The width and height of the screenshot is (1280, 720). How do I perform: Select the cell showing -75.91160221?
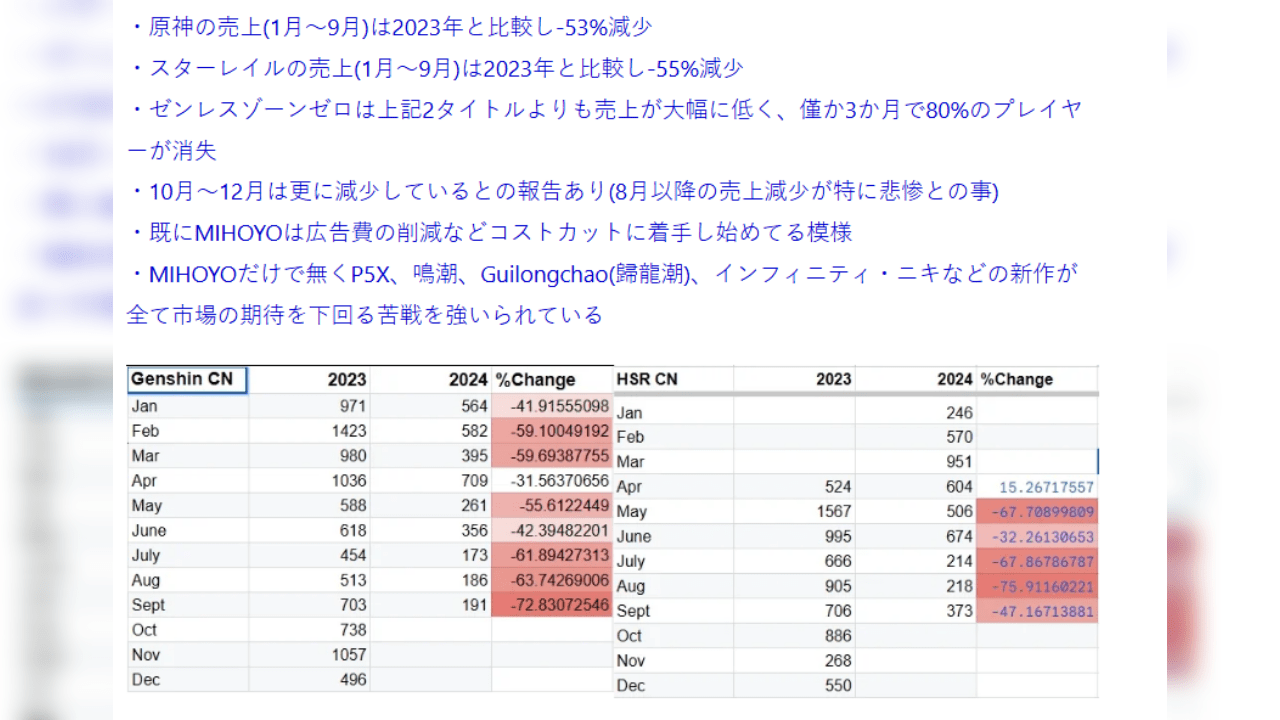coord(1037,586)
